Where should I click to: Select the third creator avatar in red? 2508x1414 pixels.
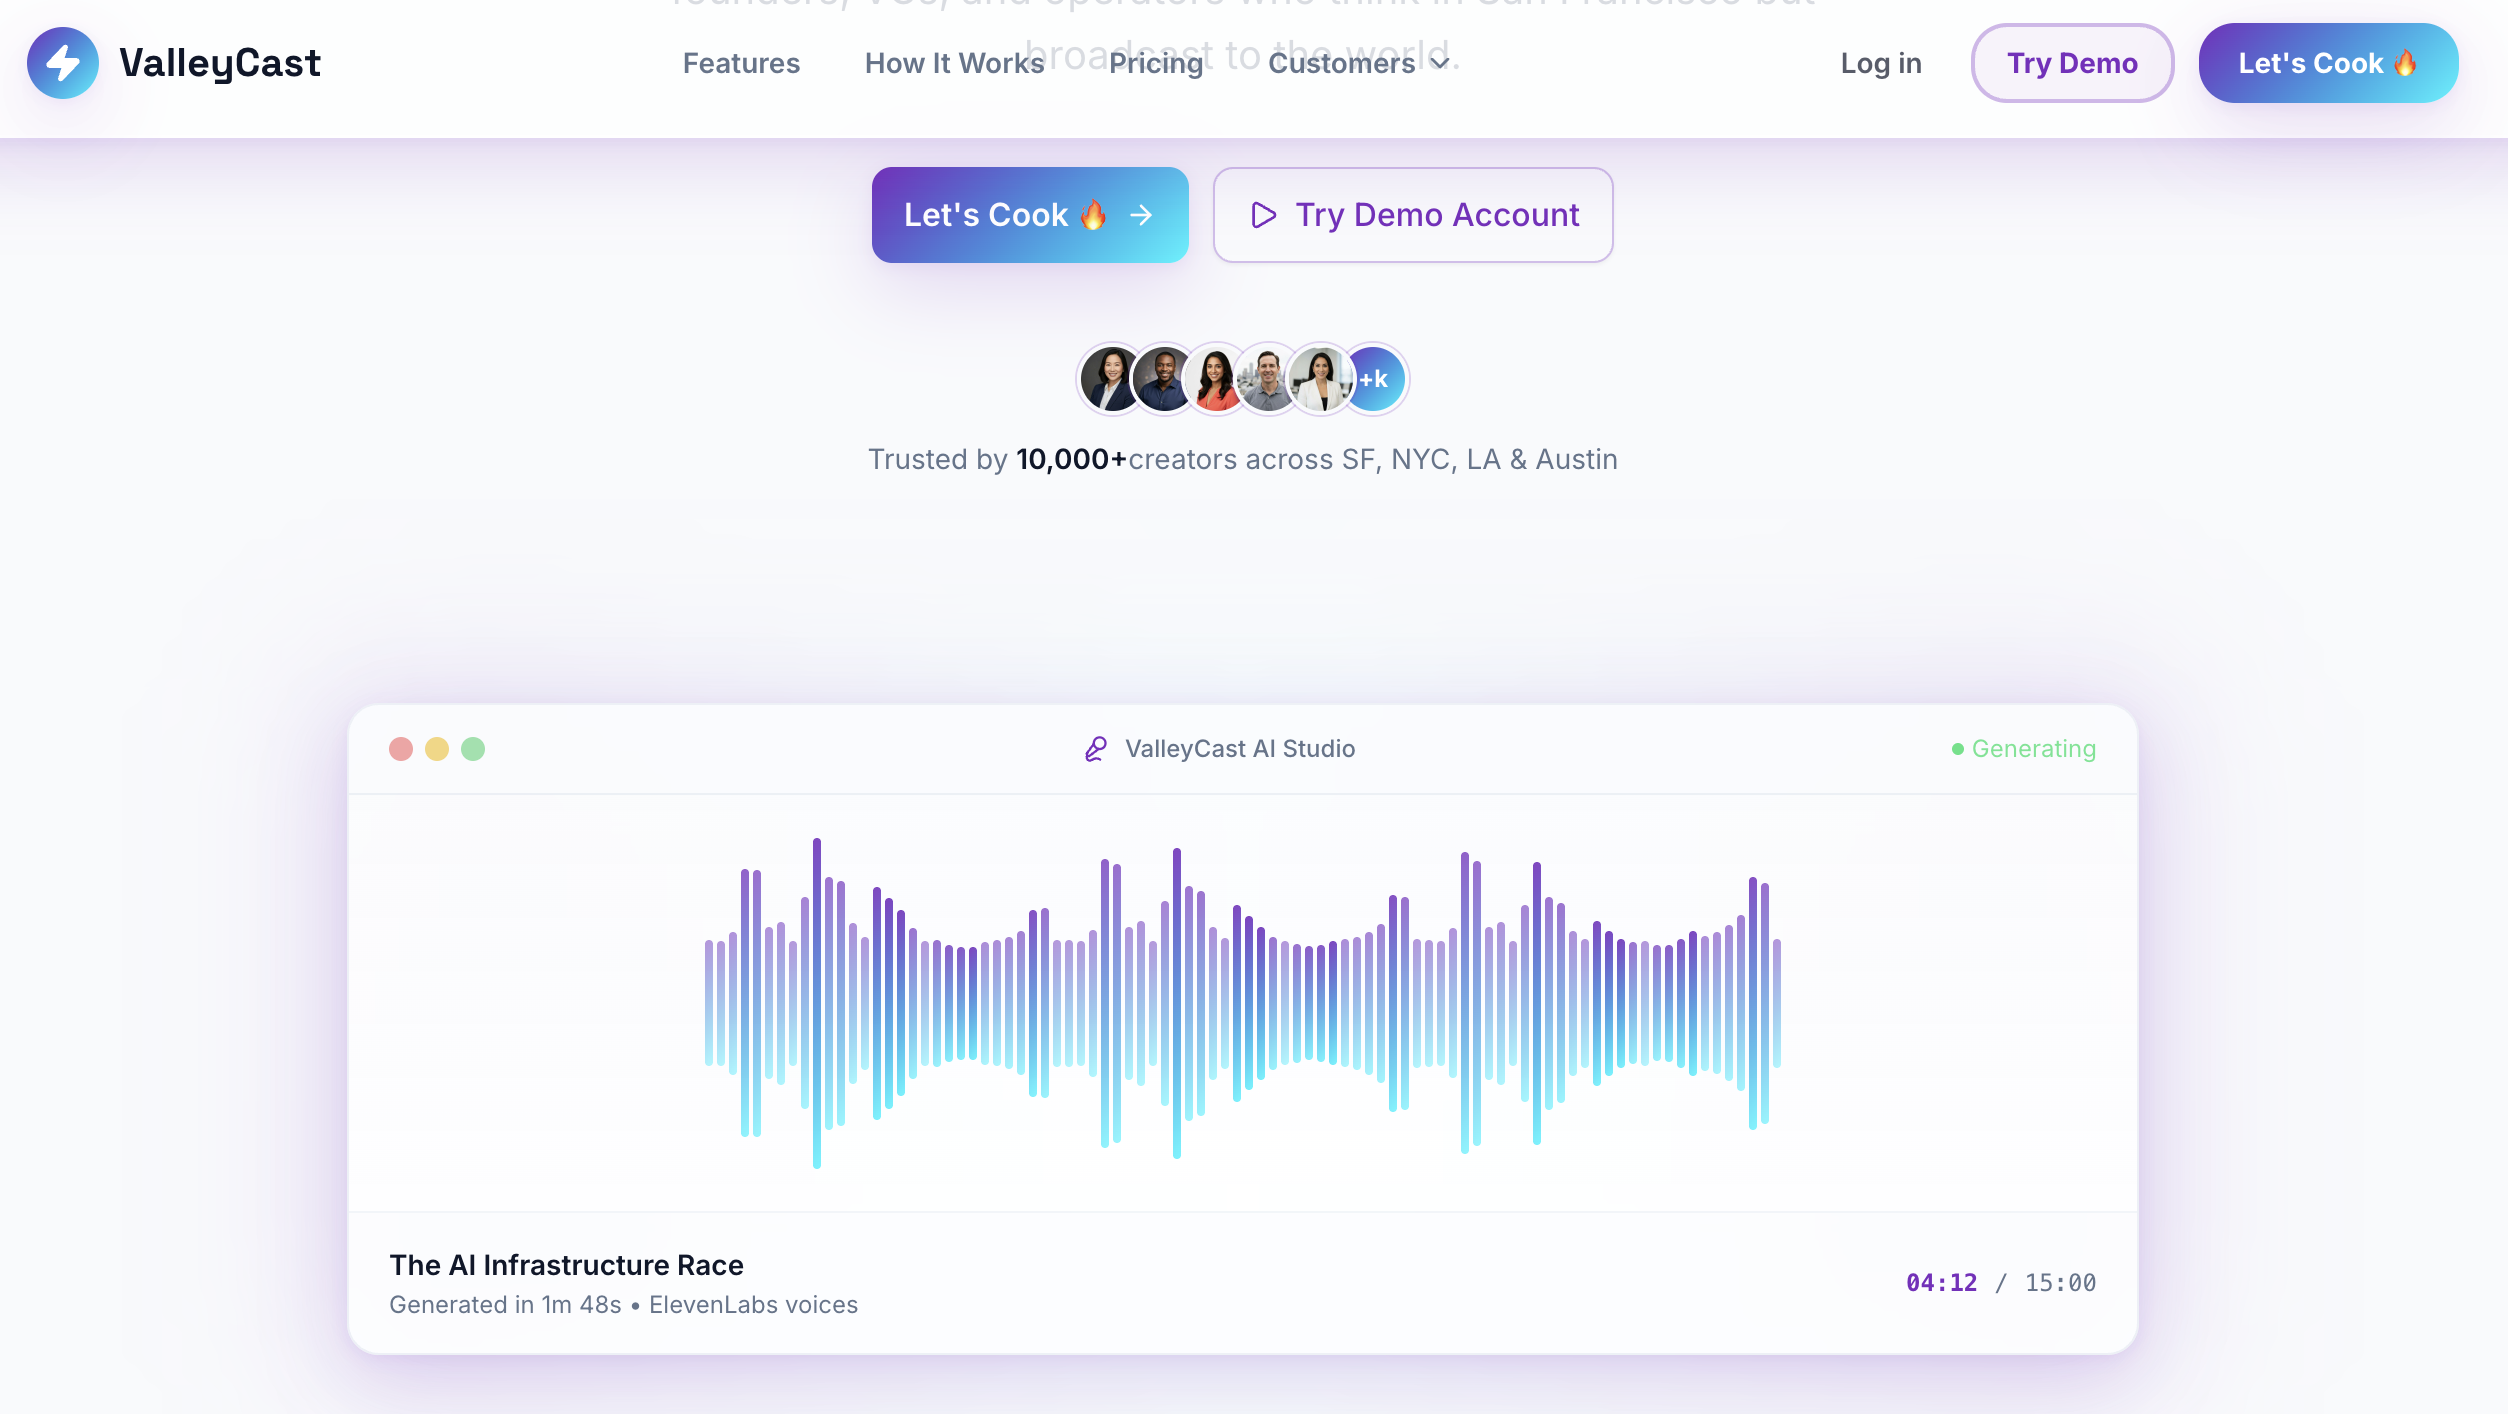pos(1215,379)
